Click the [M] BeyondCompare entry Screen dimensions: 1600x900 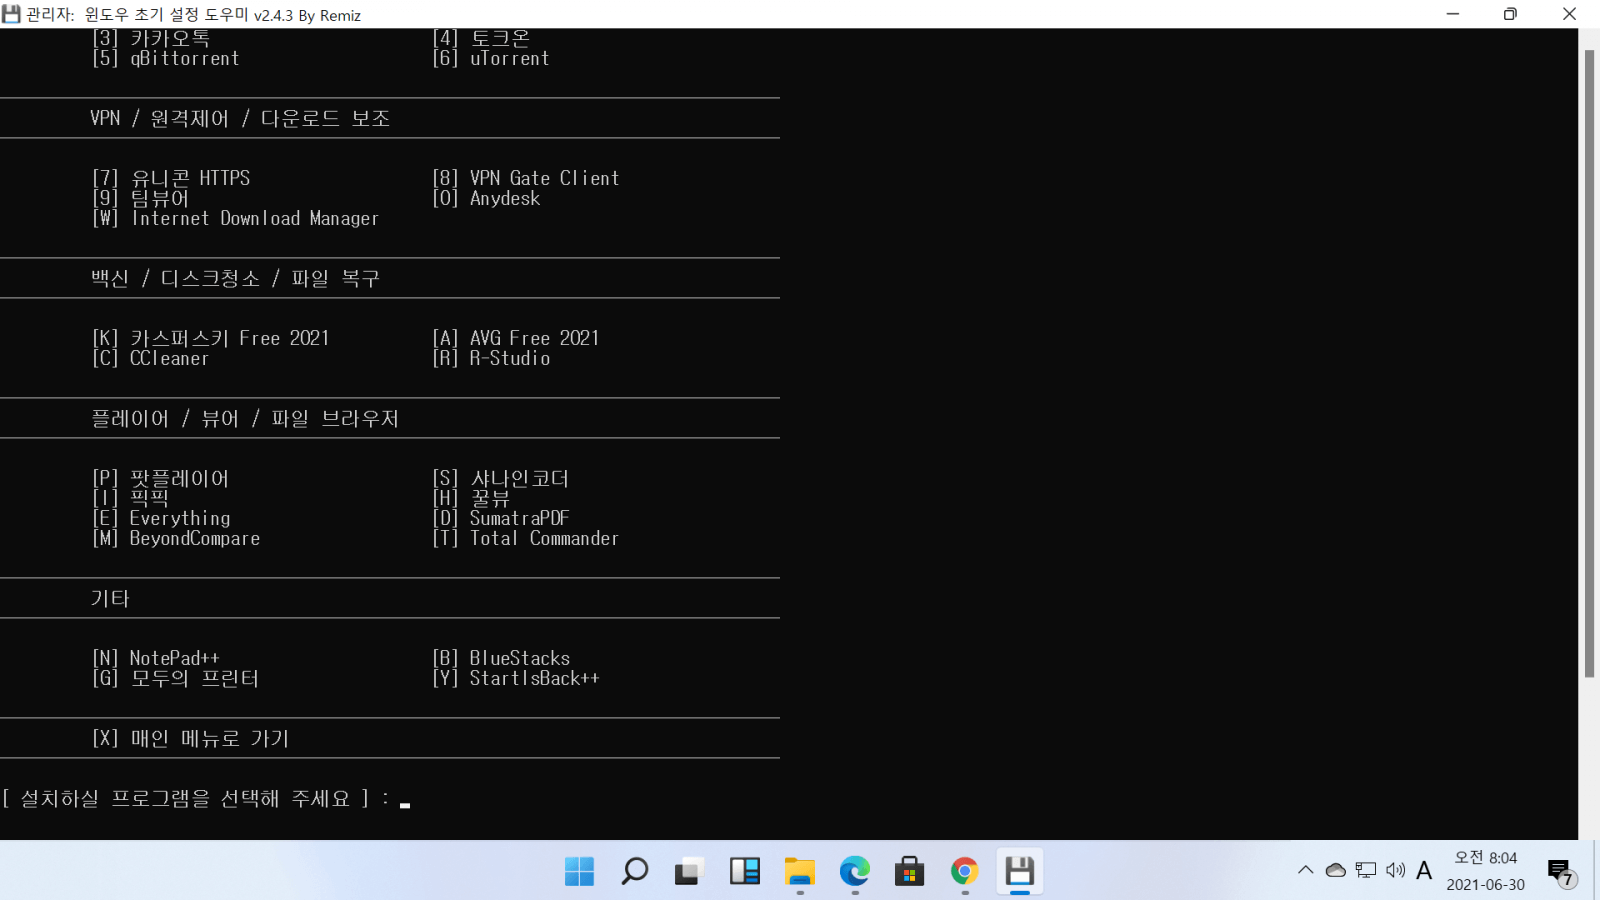click(x=176, y=538)
